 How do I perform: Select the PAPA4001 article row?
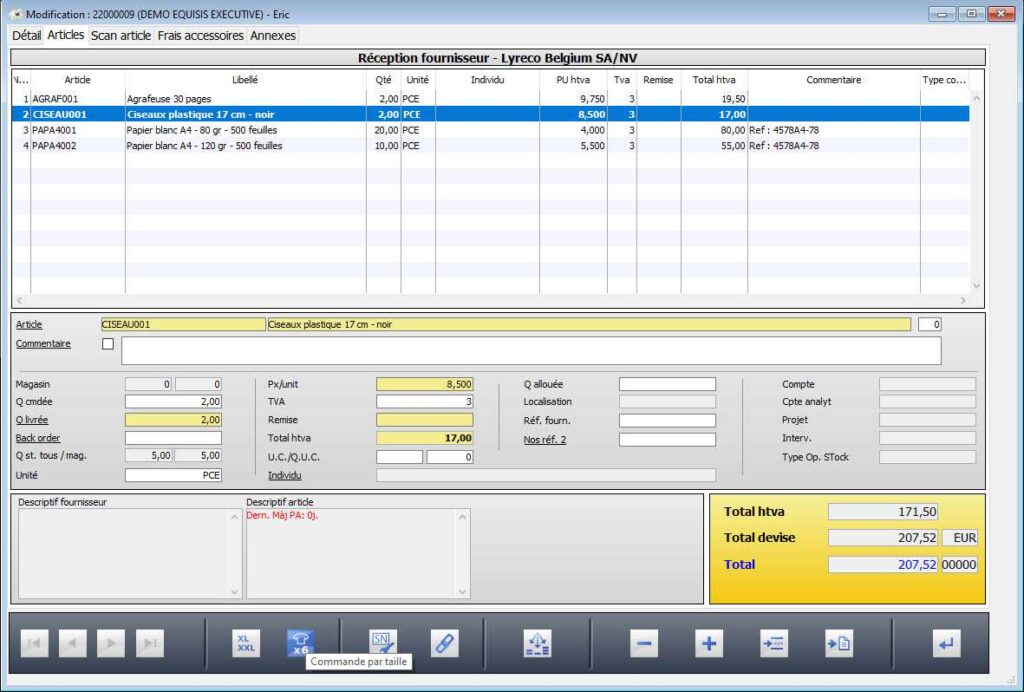point(490,130)
